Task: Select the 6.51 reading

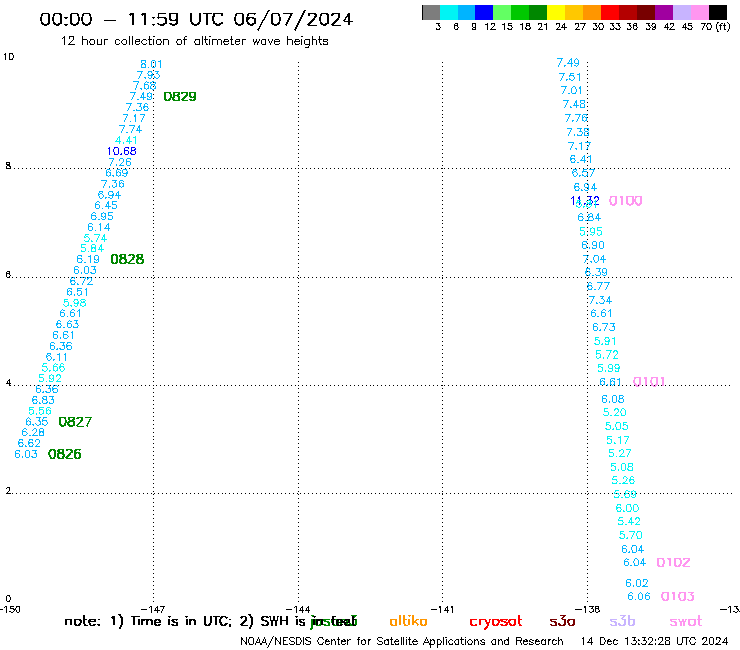Action: pyautogui.click(x=77, y=292)
